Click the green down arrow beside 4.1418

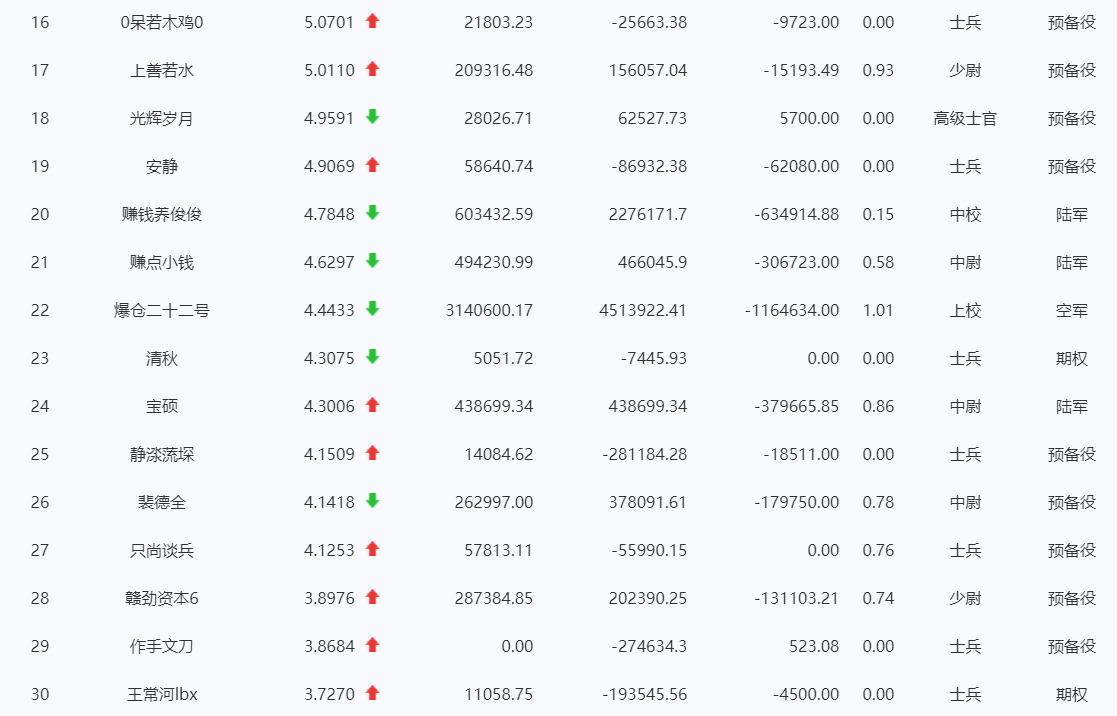[x=372, y=501]
